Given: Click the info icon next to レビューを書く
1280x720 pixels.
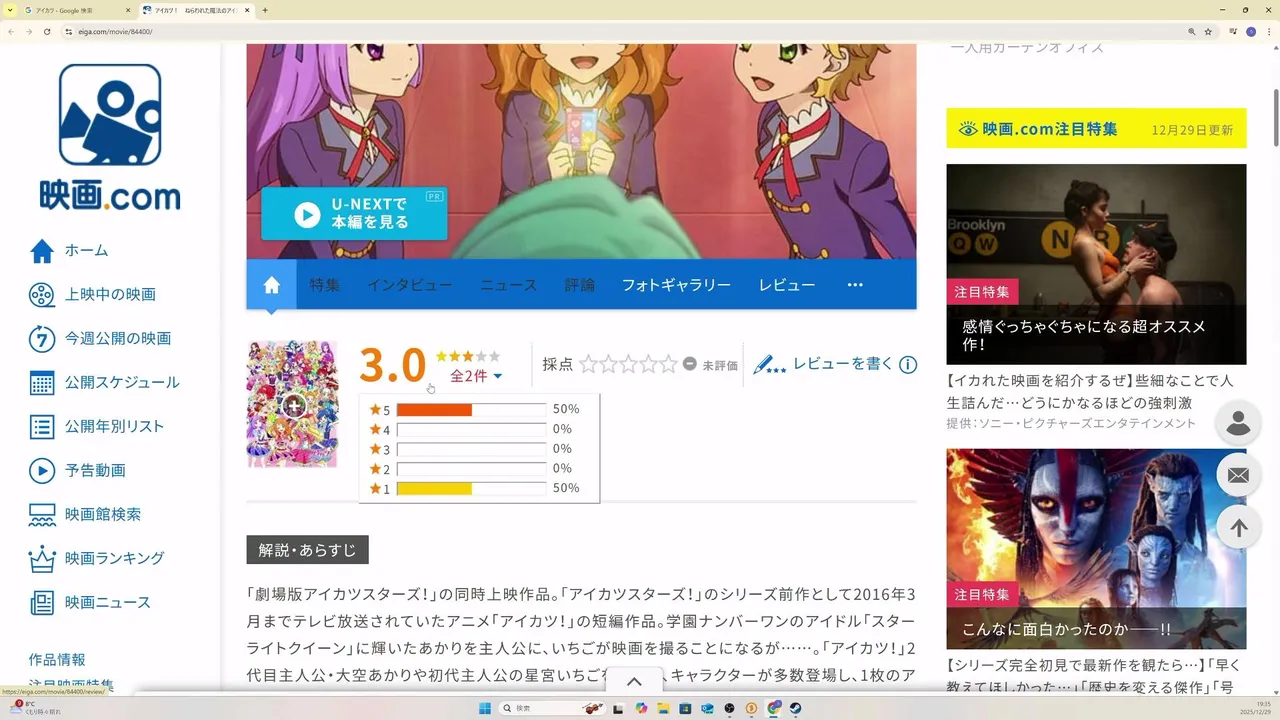Looking at the screenshot, I should [x=908, y=365].
